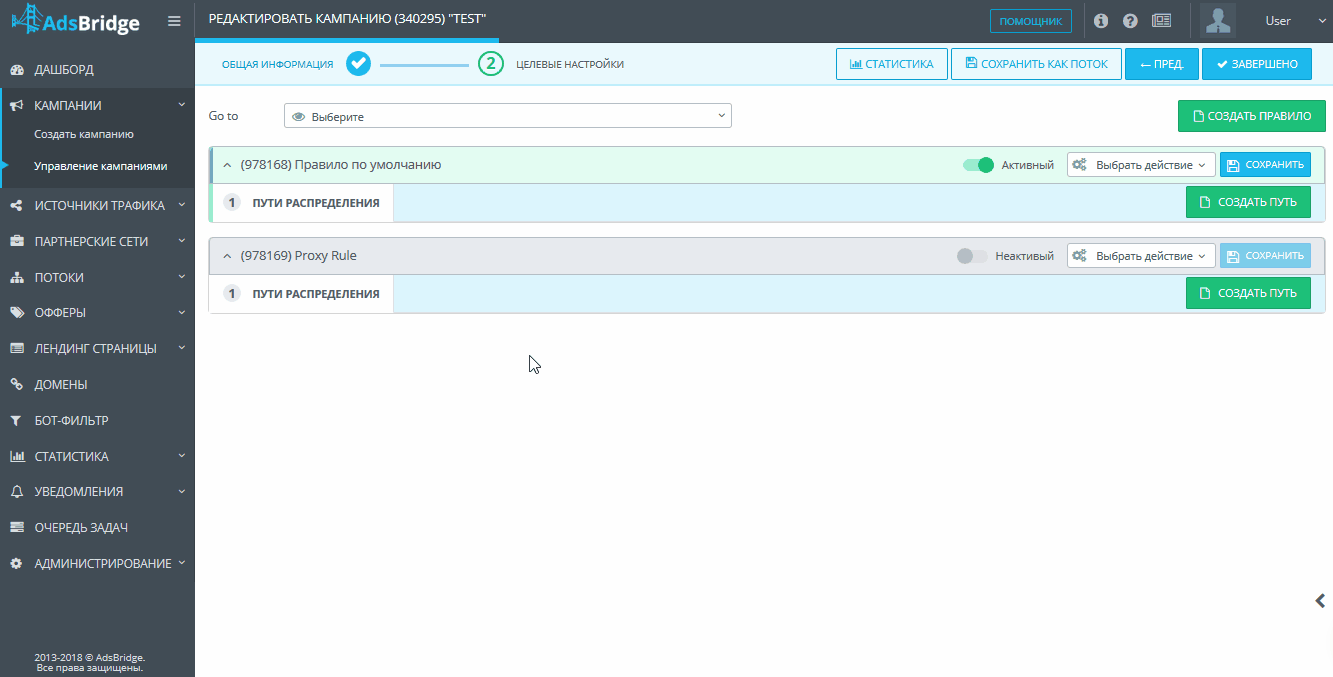
Task: Enable the Неактивный switch for Proxy Rule
Action: (x=972, y=256)
